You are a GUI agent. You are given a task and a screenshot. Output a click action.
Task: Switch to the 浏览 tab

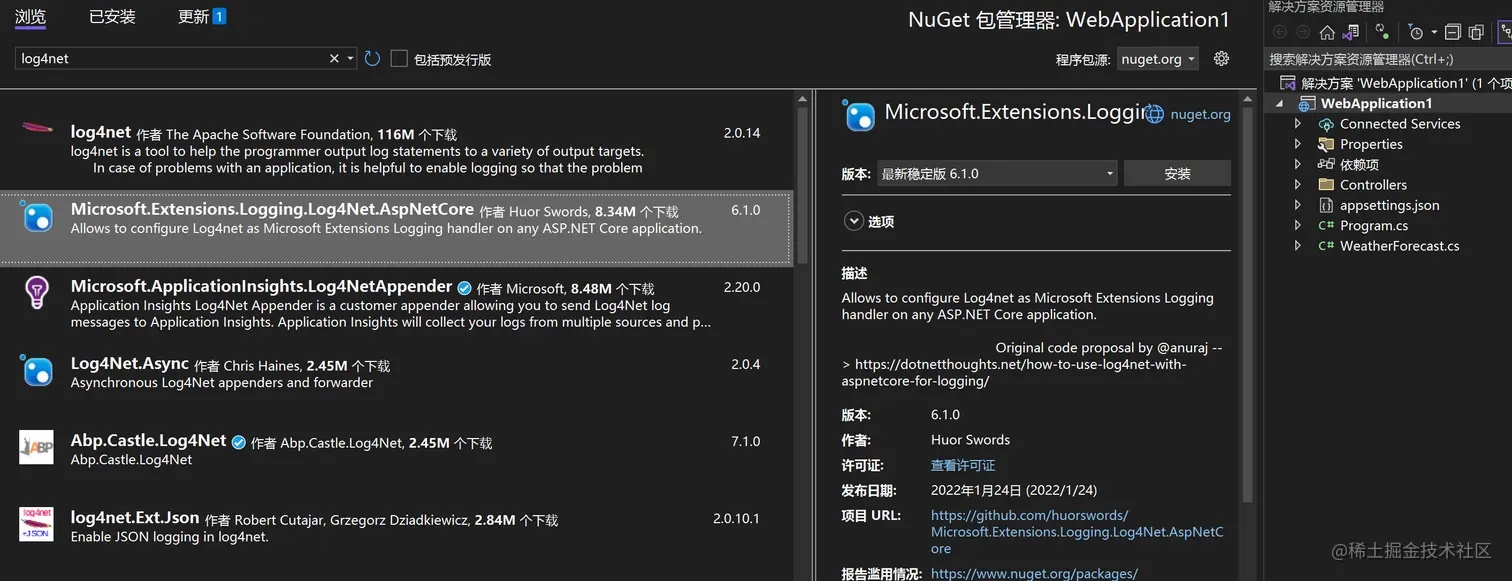30,17
